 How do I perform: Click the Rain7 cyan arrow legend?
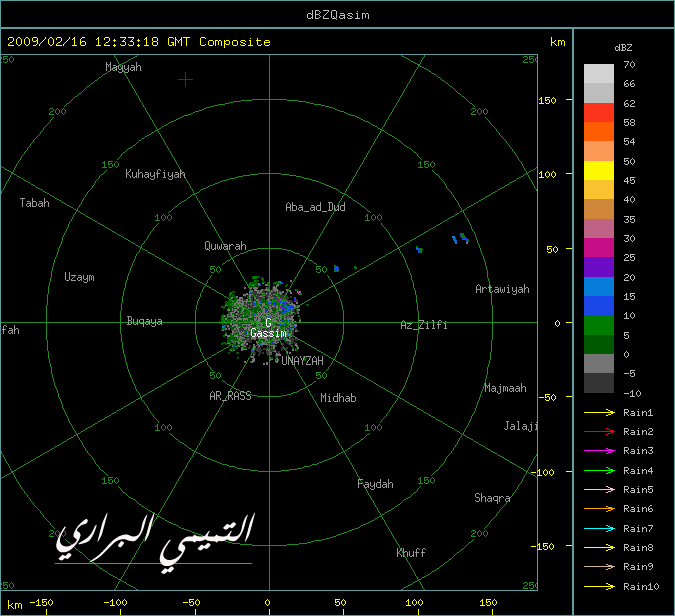(x=599, y=528)
